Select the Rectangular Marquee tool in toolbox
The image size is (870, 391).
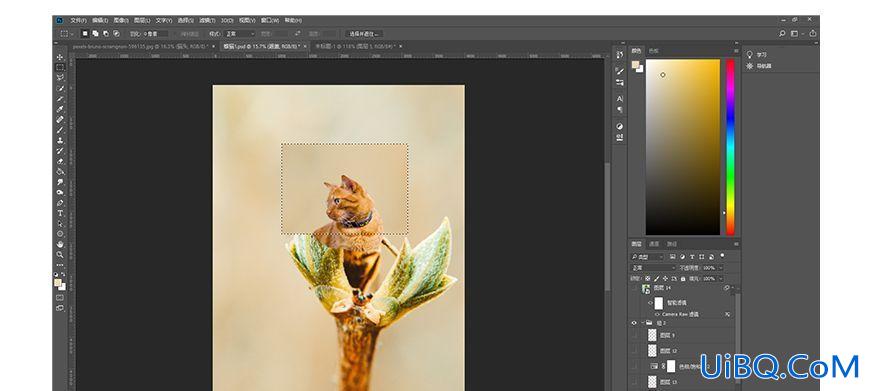60,67
